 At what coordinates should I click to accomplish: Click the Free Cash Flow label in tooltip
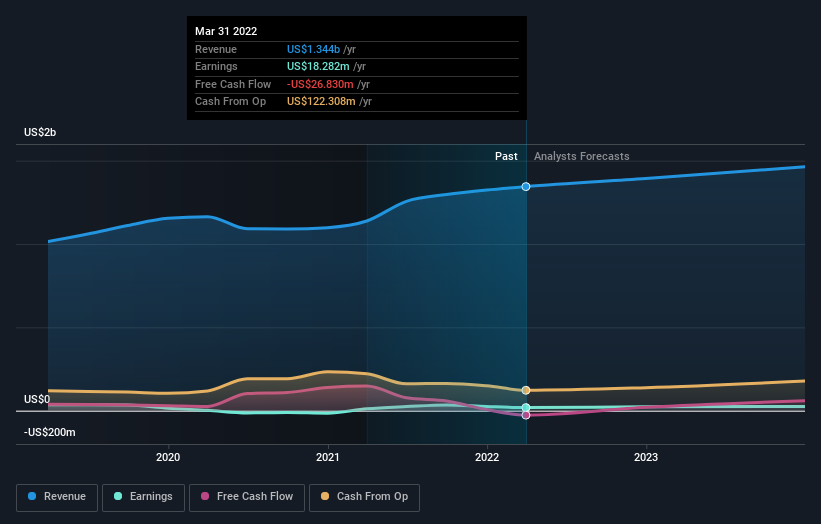coord(233,84)
